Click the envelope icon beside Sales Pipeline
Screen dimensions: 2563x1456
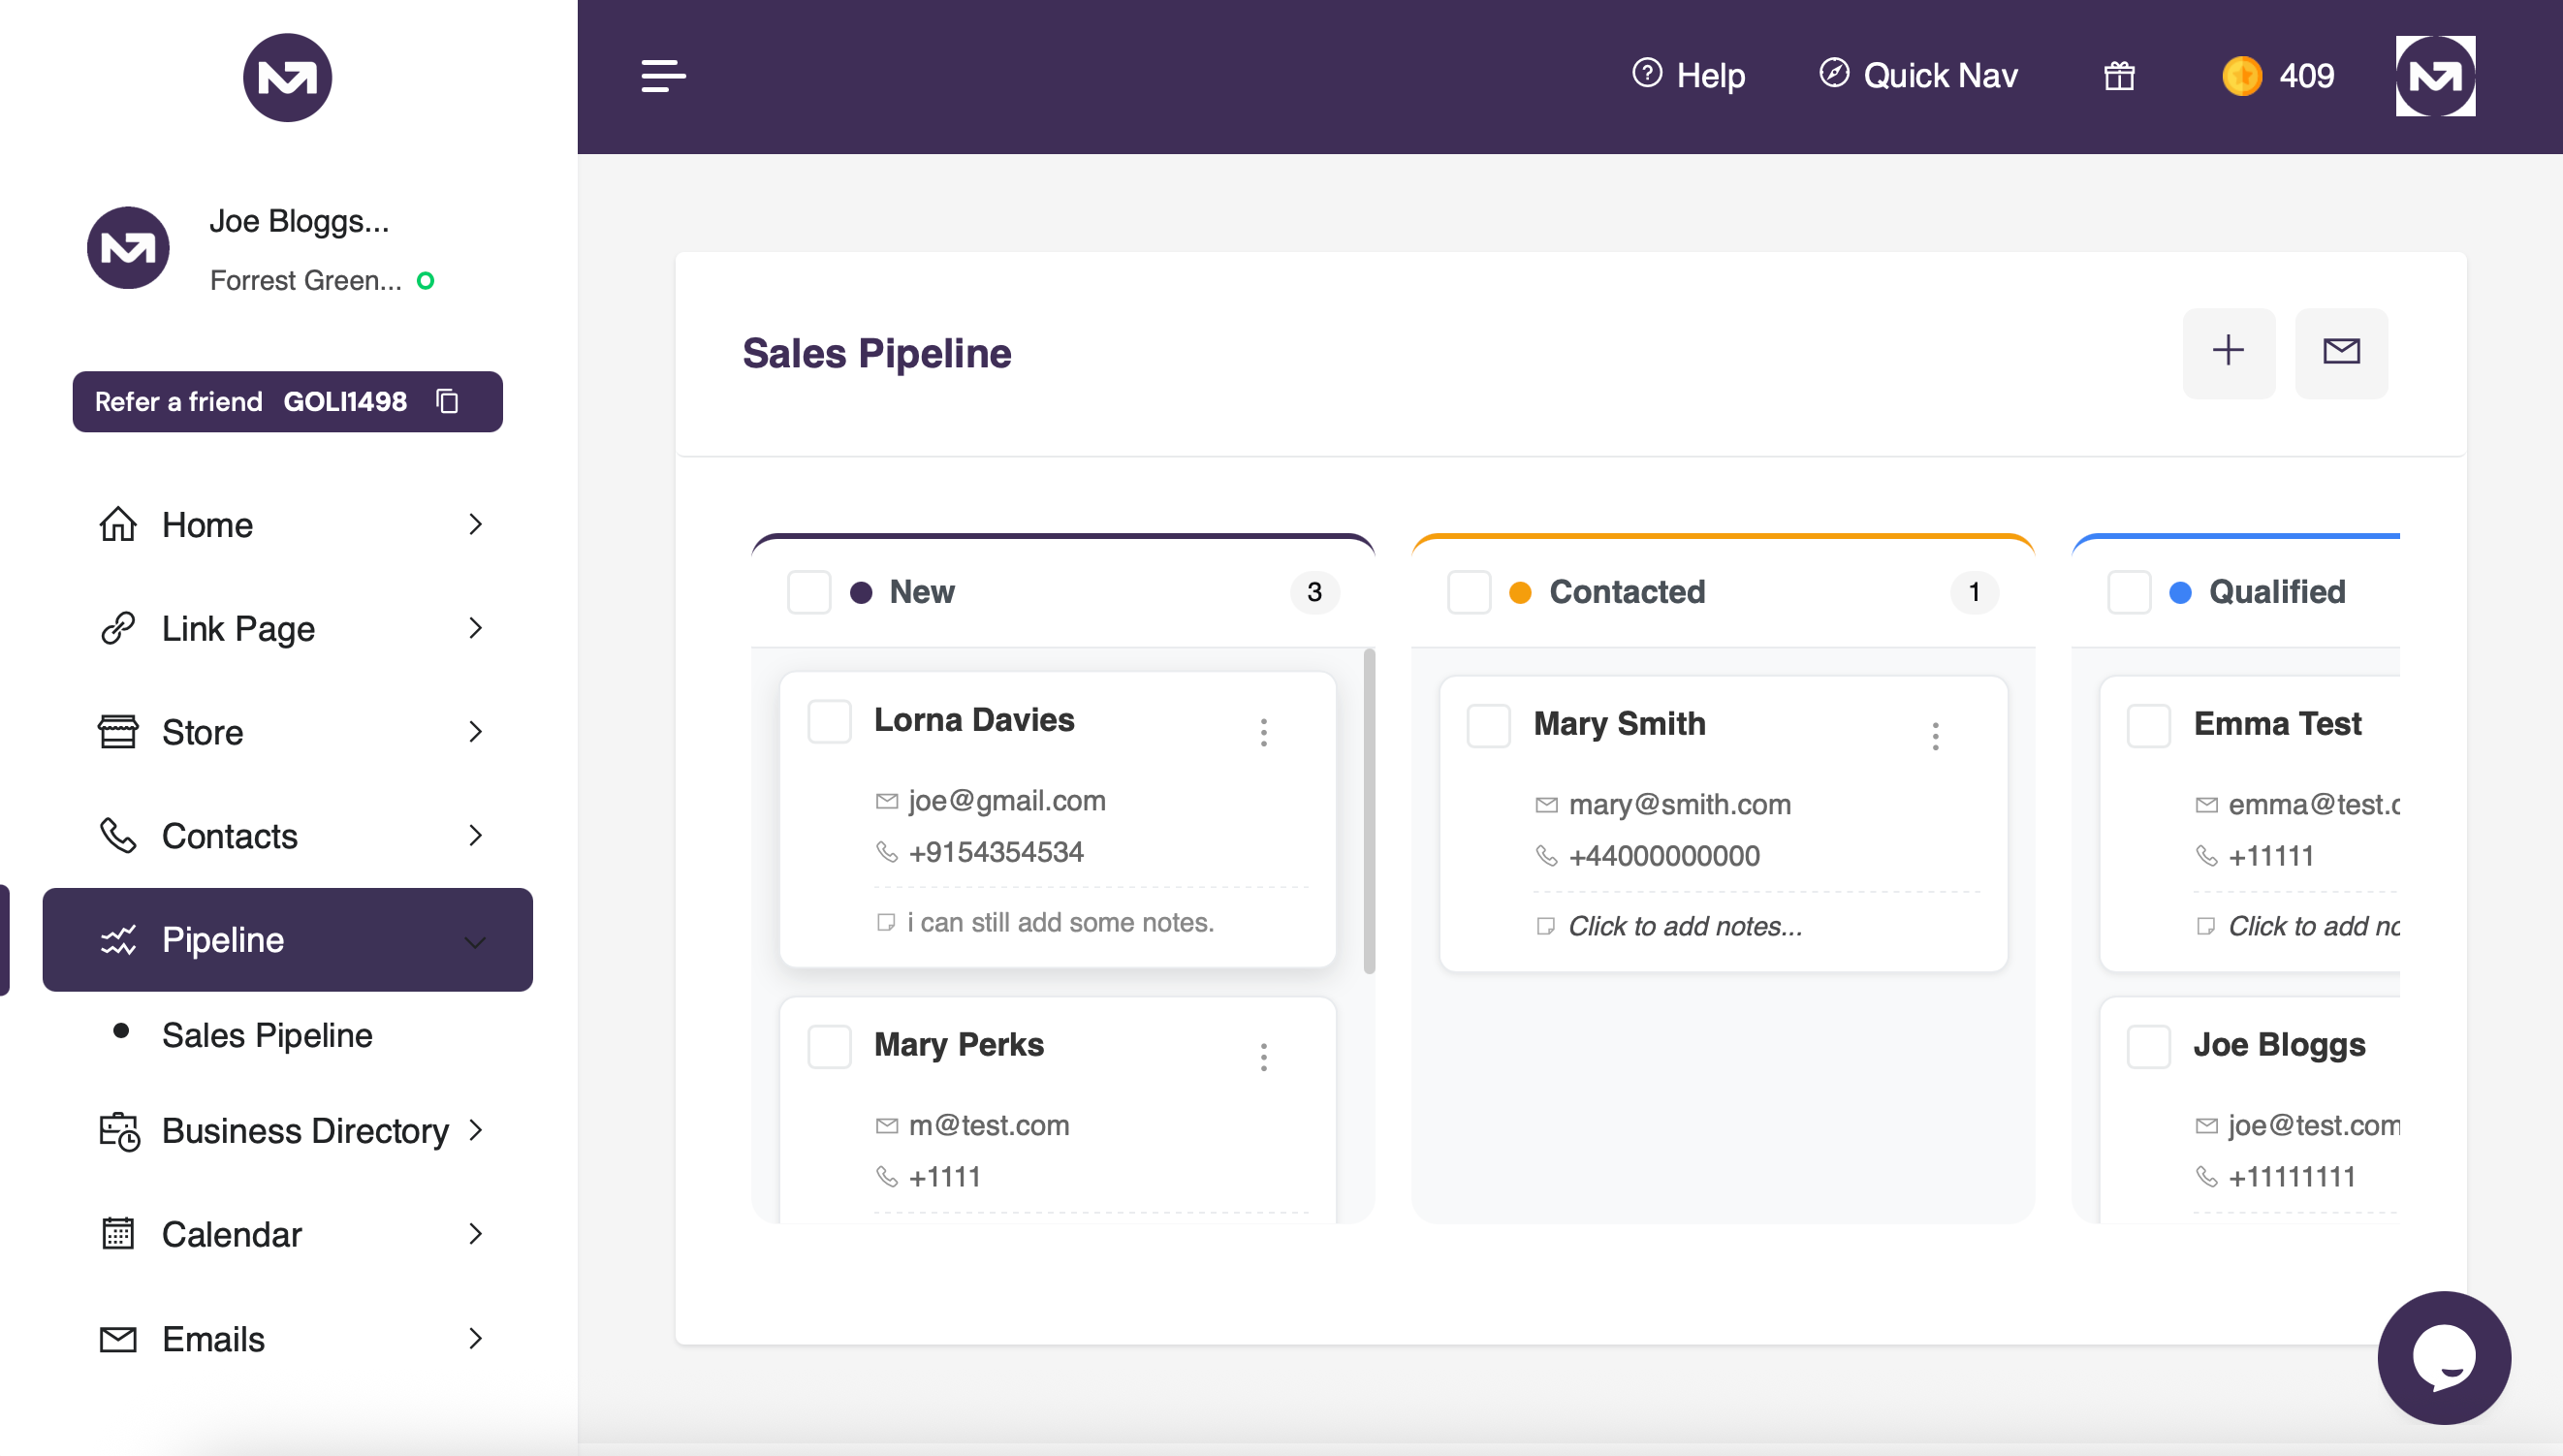click(x=2341, y=352)
